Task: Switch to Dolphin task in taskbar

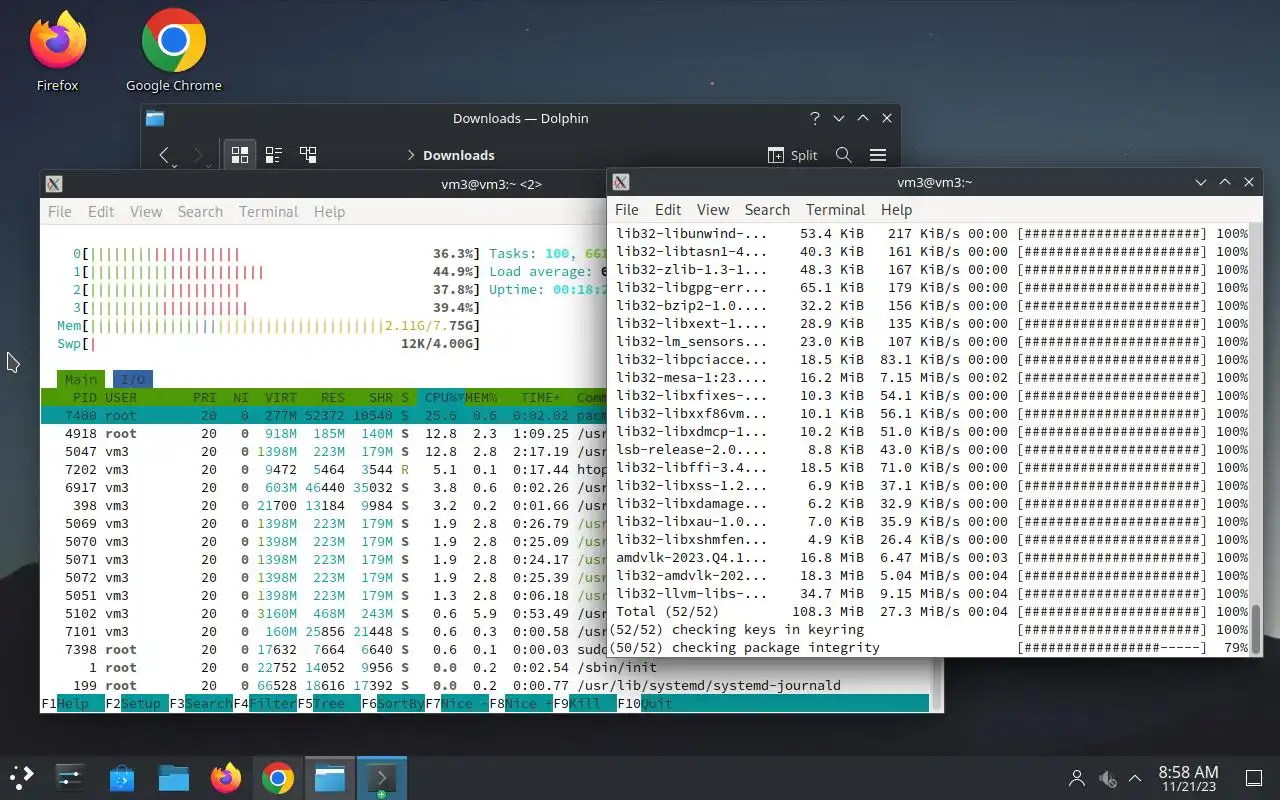Action: coord(330,777)
